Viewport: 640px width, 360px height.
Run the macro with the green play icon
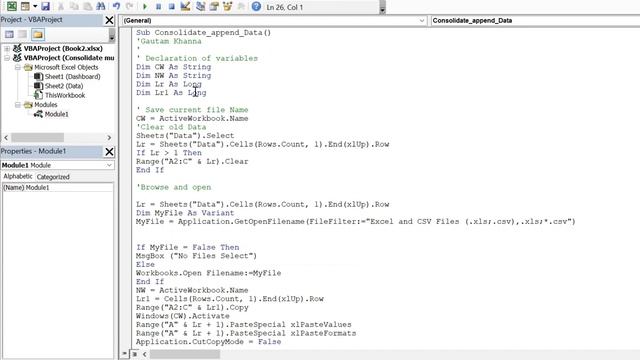tap(144, 7)
